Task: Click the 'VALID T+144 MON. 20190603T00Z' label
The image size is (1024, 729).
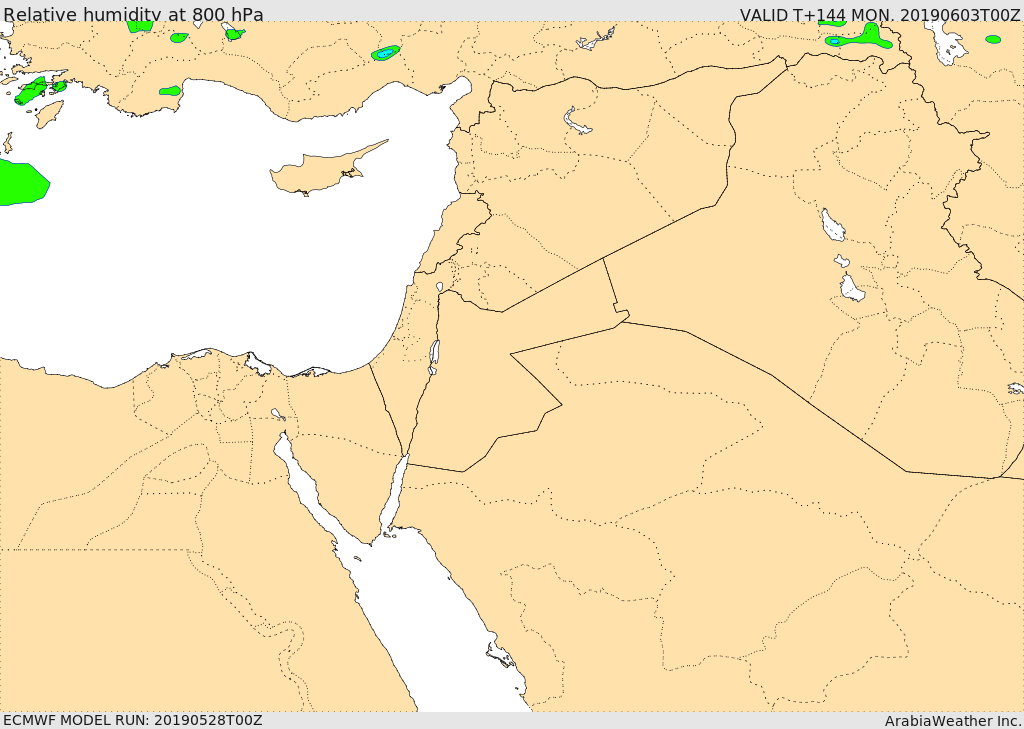Action: [x=880, y=14]
